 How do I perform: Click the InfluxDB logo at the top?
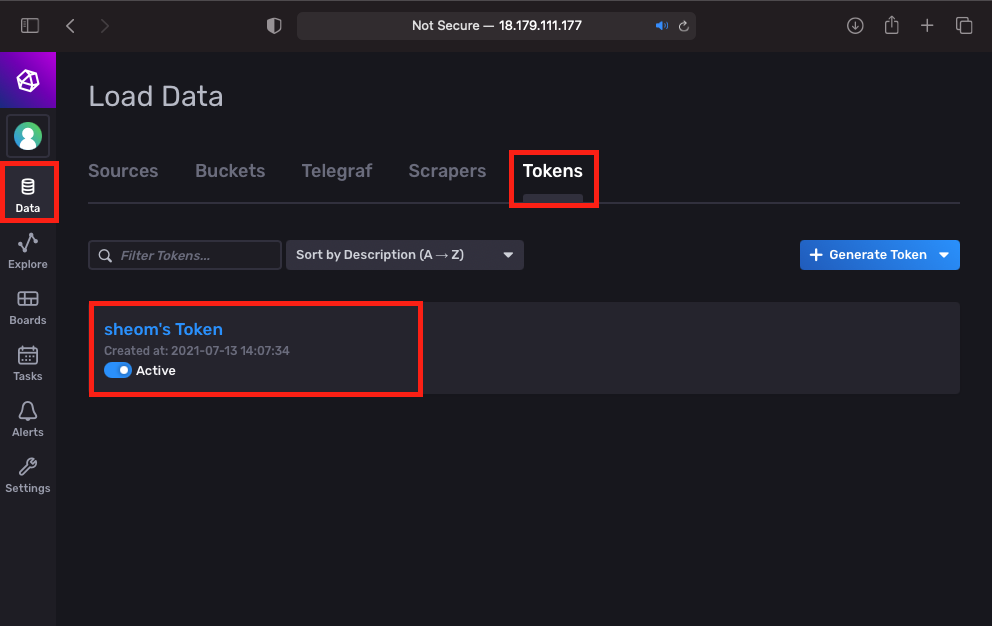pyautogui.click(x=27, y=80)
